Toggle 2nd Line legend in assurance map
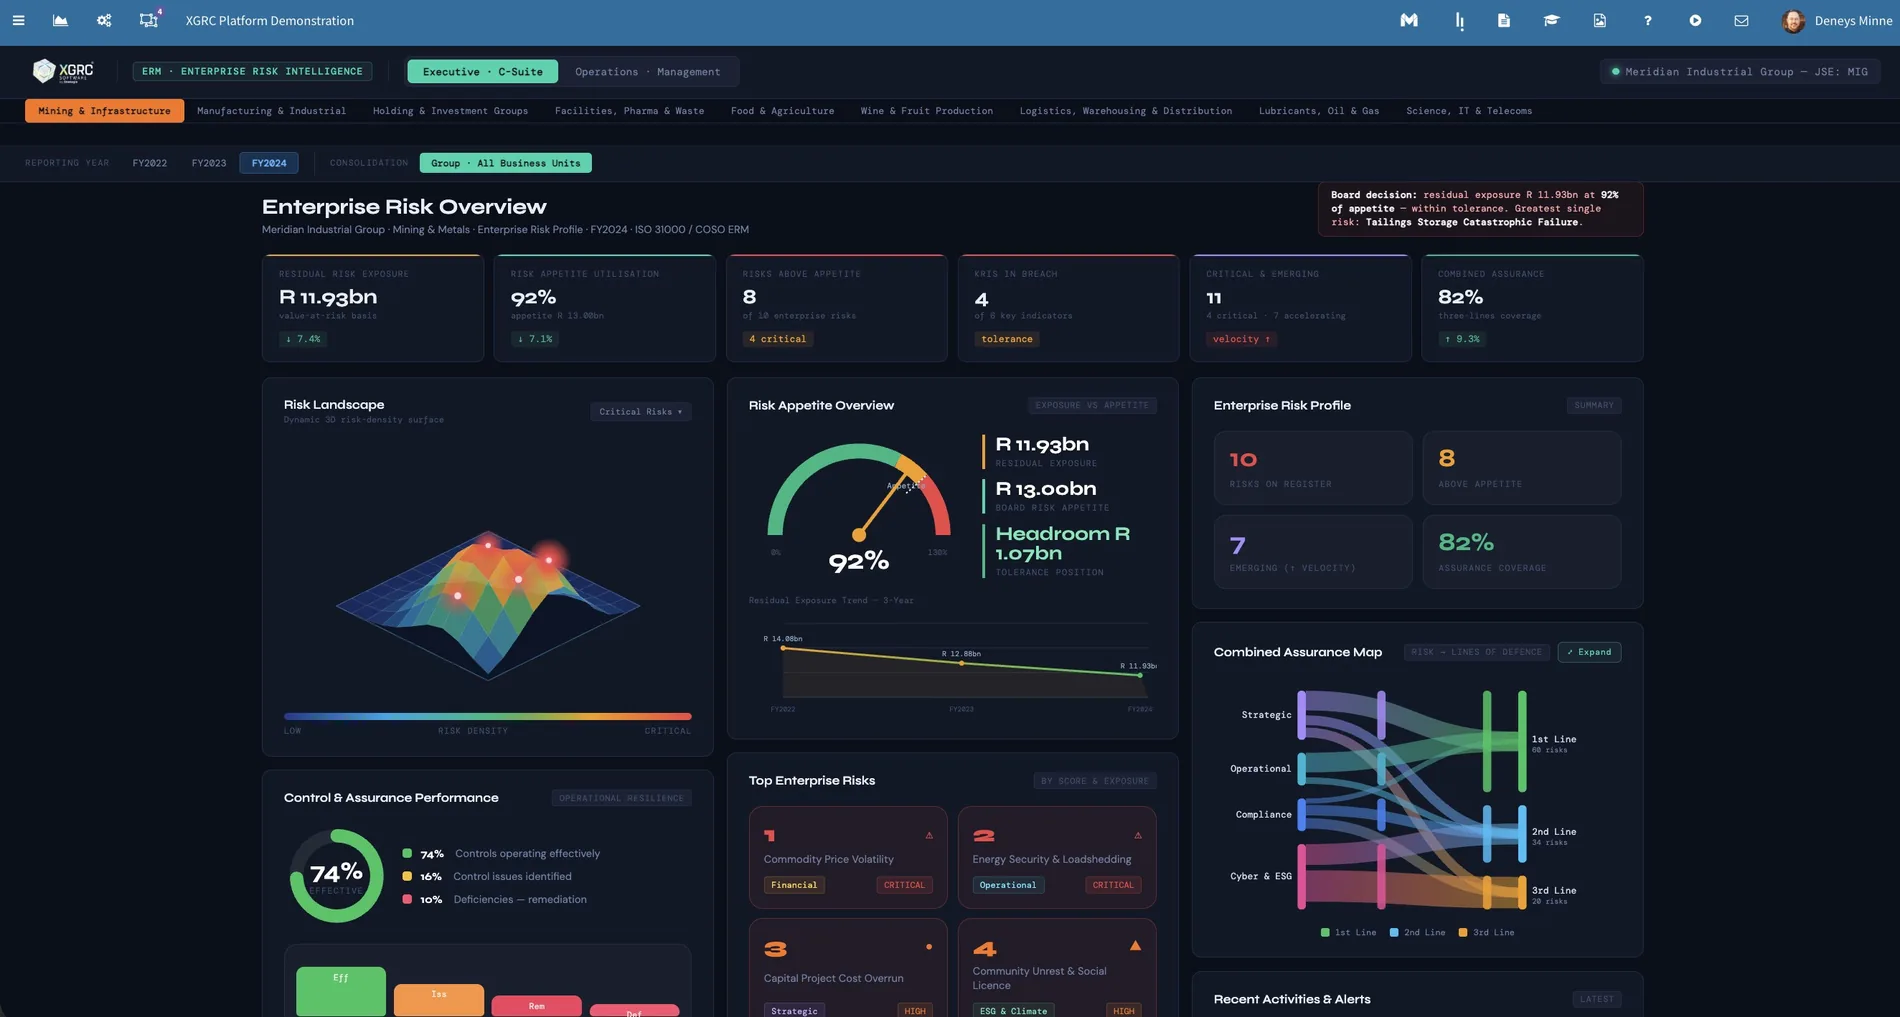Image resolution: width=1900 pixels, height=1017 pixels. 1417,932
